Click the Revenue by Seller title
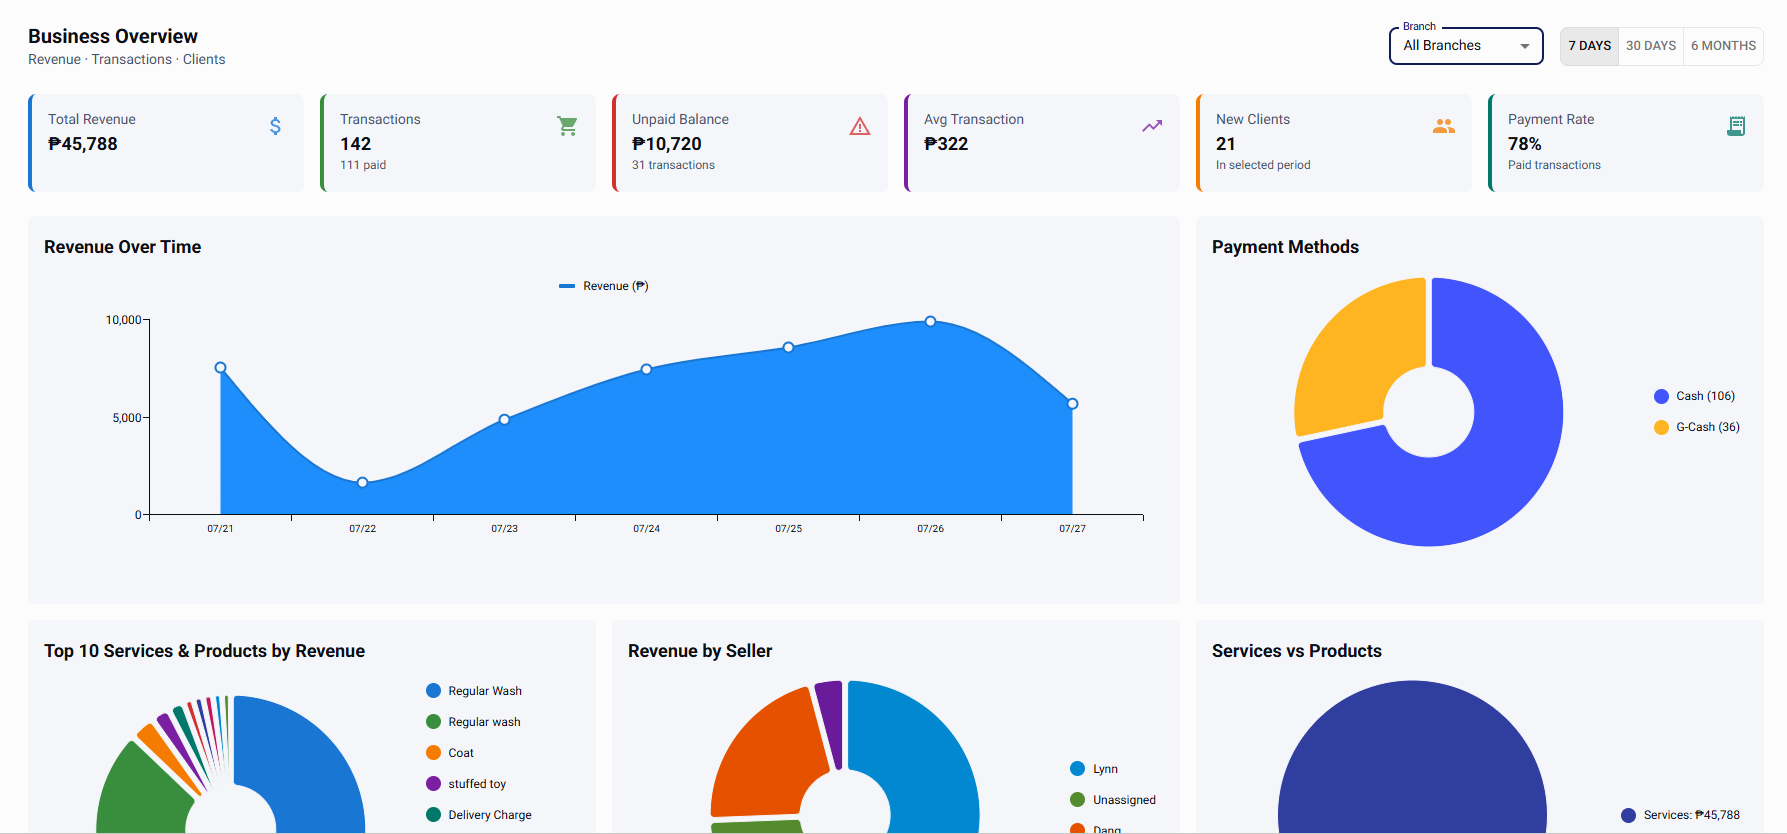This screenshot has height=834, width=1787. (x=700, y=651)
